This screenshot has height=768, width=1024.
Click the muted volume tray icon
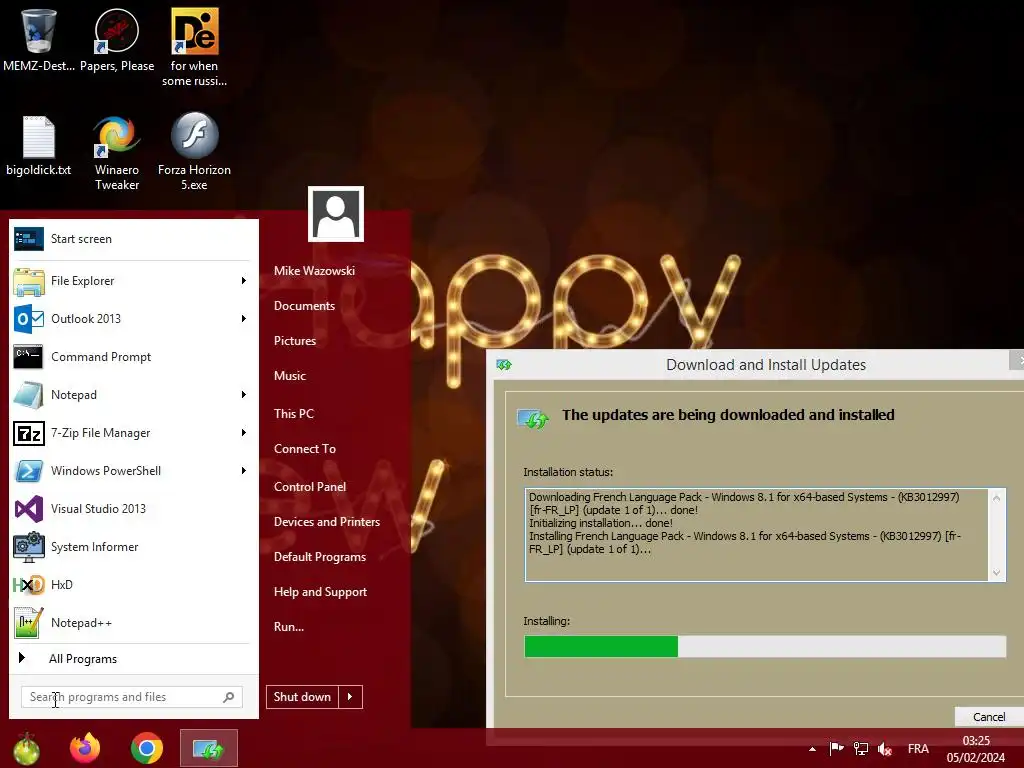tap(885, 748)
